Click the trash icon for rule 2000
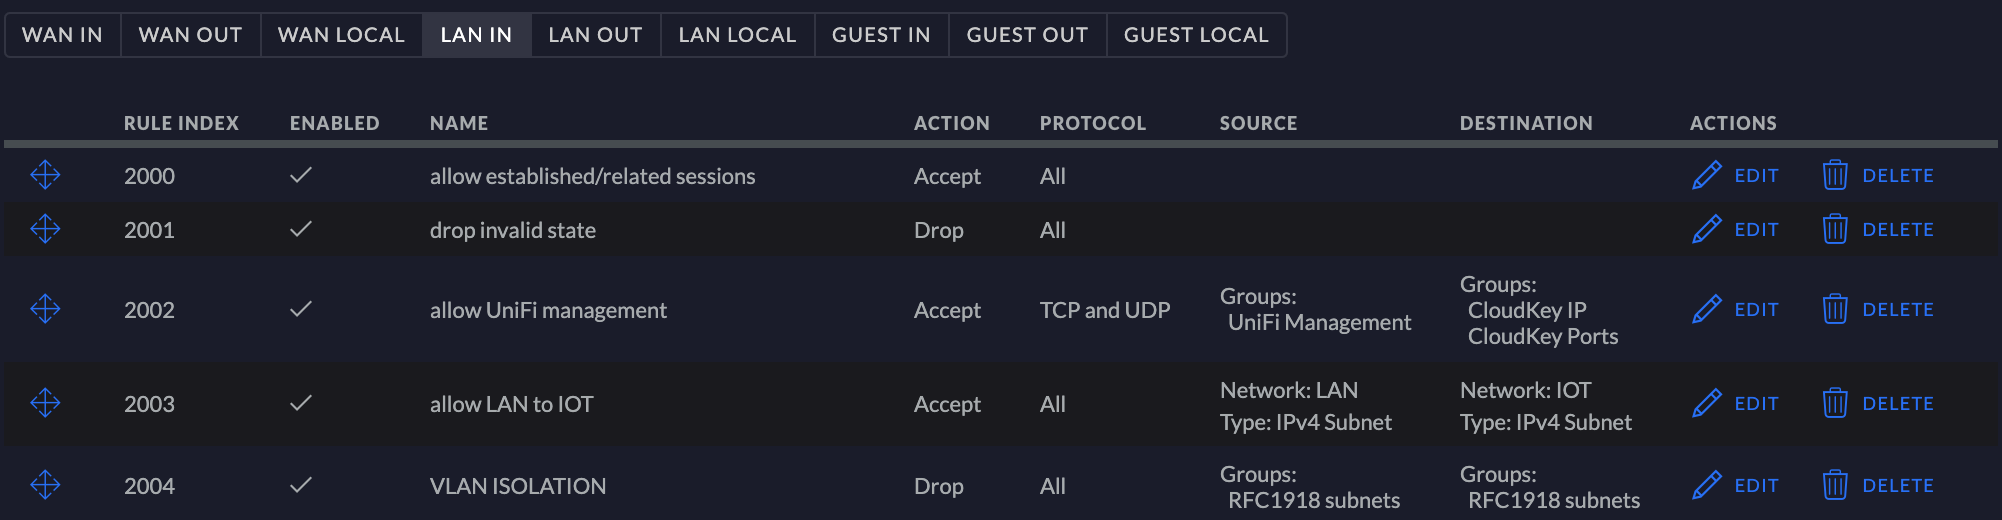2002x520 pixels. pos(1835,175)
